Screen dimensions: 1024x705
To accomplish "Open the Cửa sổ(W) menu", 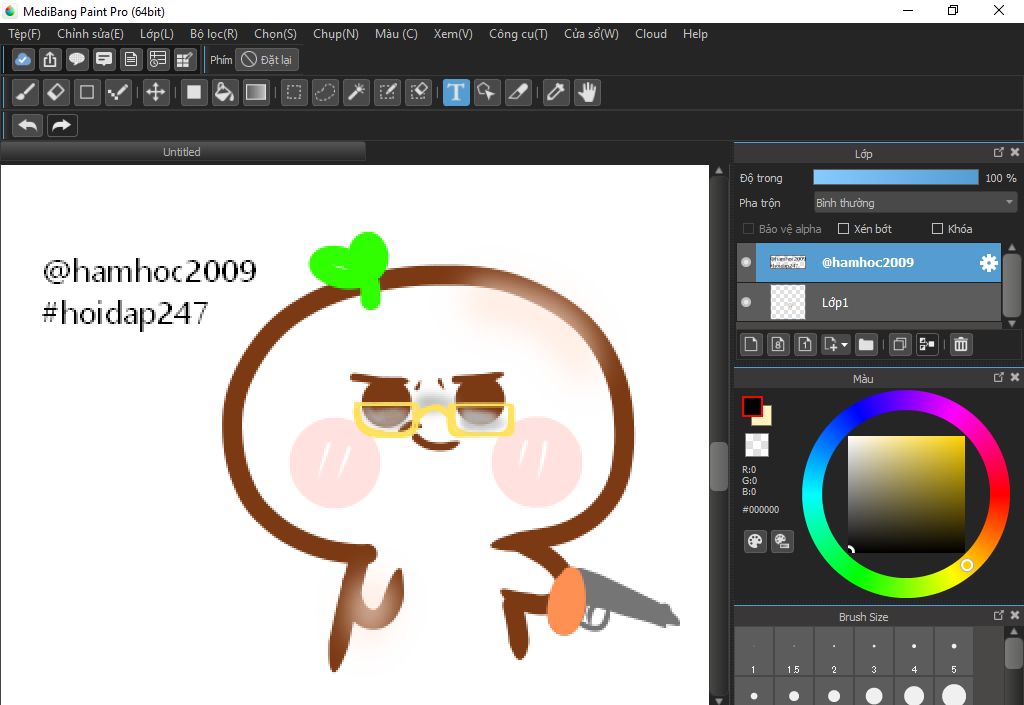I will point(591,34).
